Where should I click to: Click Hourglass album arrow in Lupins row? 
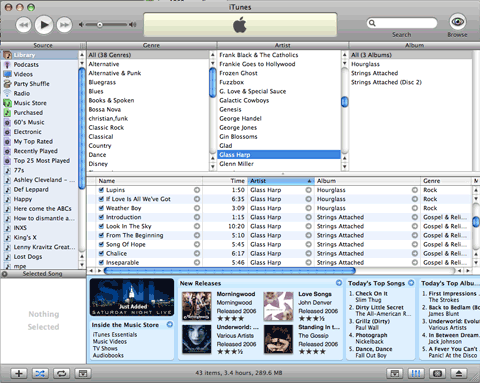coord(415,190)
